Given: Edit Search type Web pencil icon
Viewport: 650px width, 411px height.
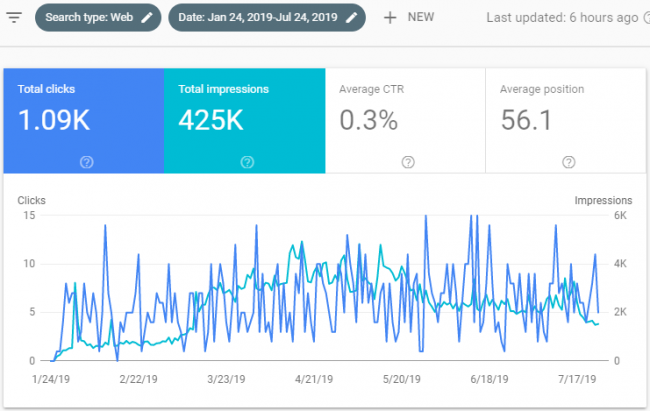Looking at the screenshot, I should 147,17.
